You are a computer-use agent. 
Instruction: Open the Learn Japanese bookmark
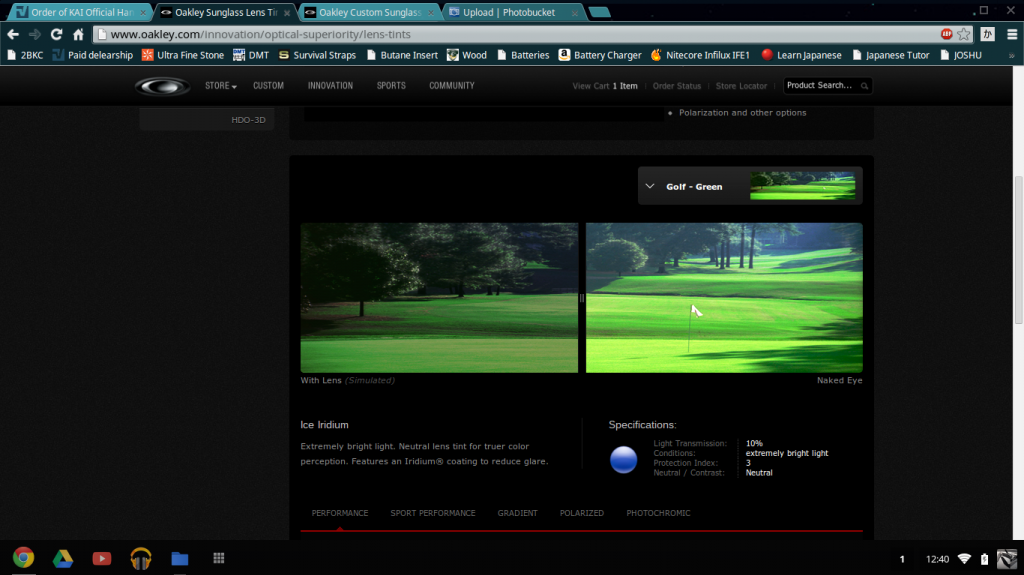coord(801,55)
